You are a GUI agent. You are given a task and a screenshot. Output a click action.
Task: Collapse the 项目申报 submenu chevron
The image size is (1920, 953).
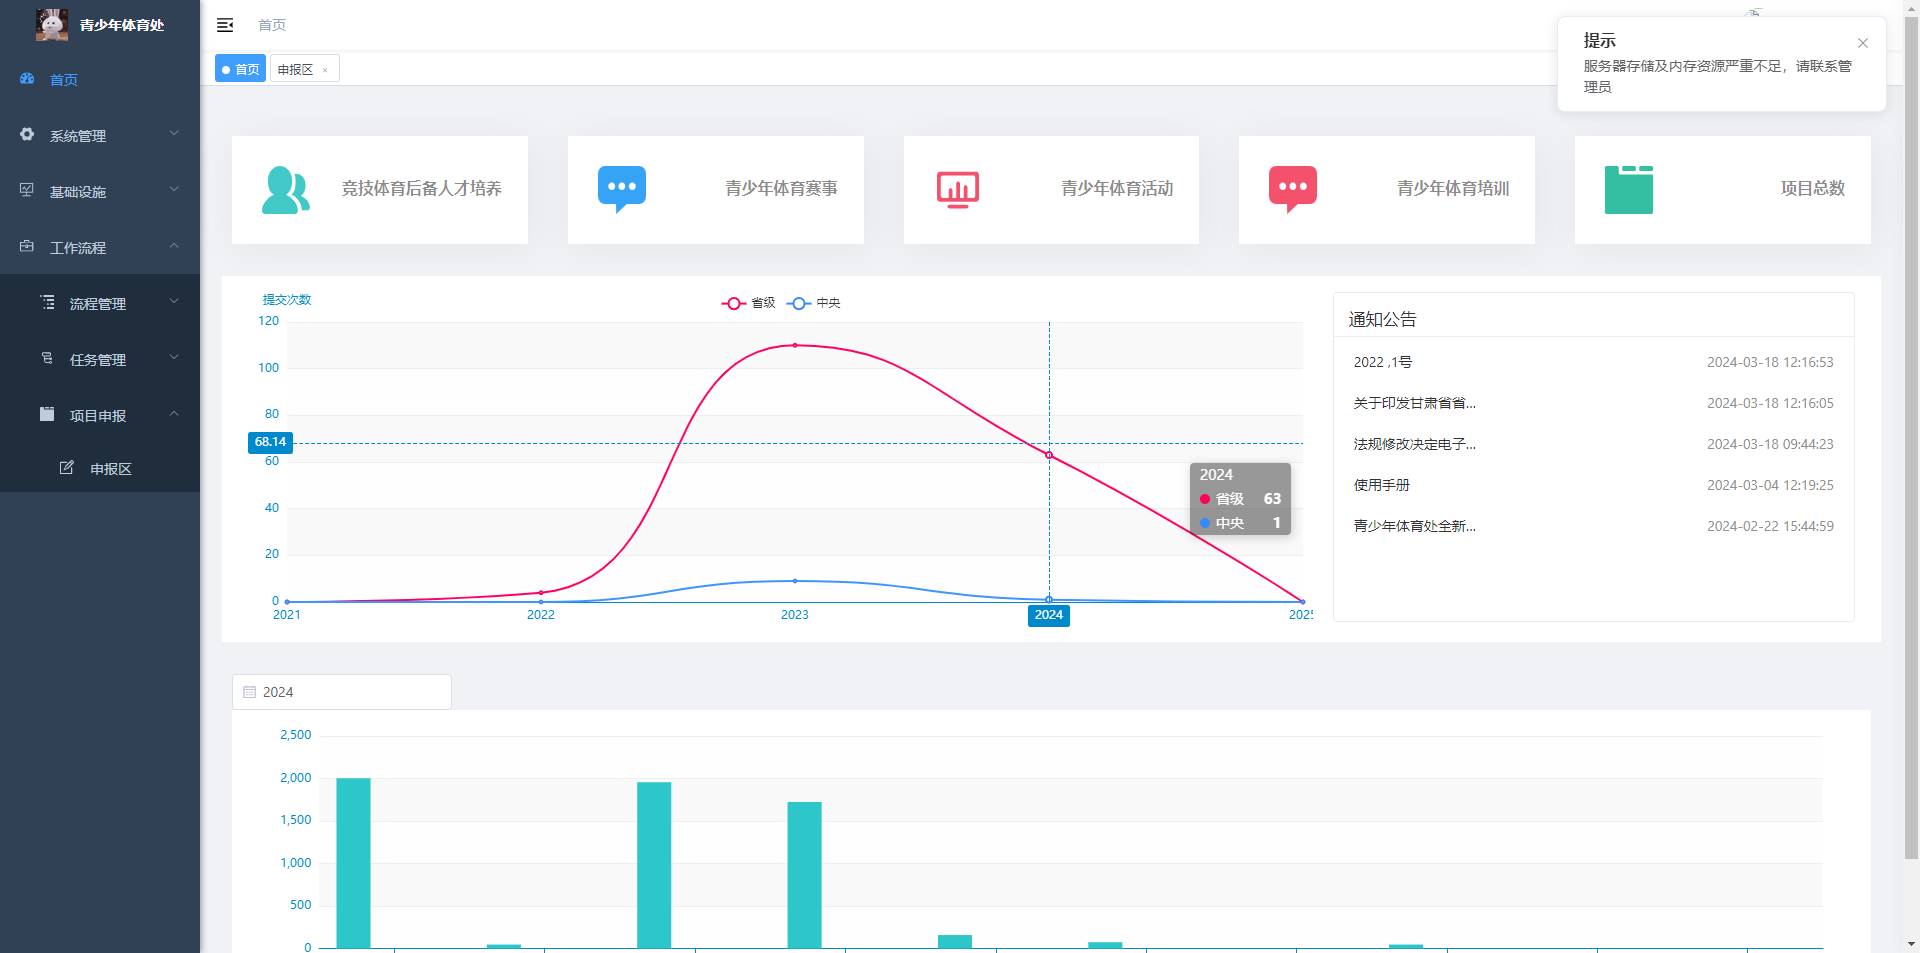click(x=174, y=414)
